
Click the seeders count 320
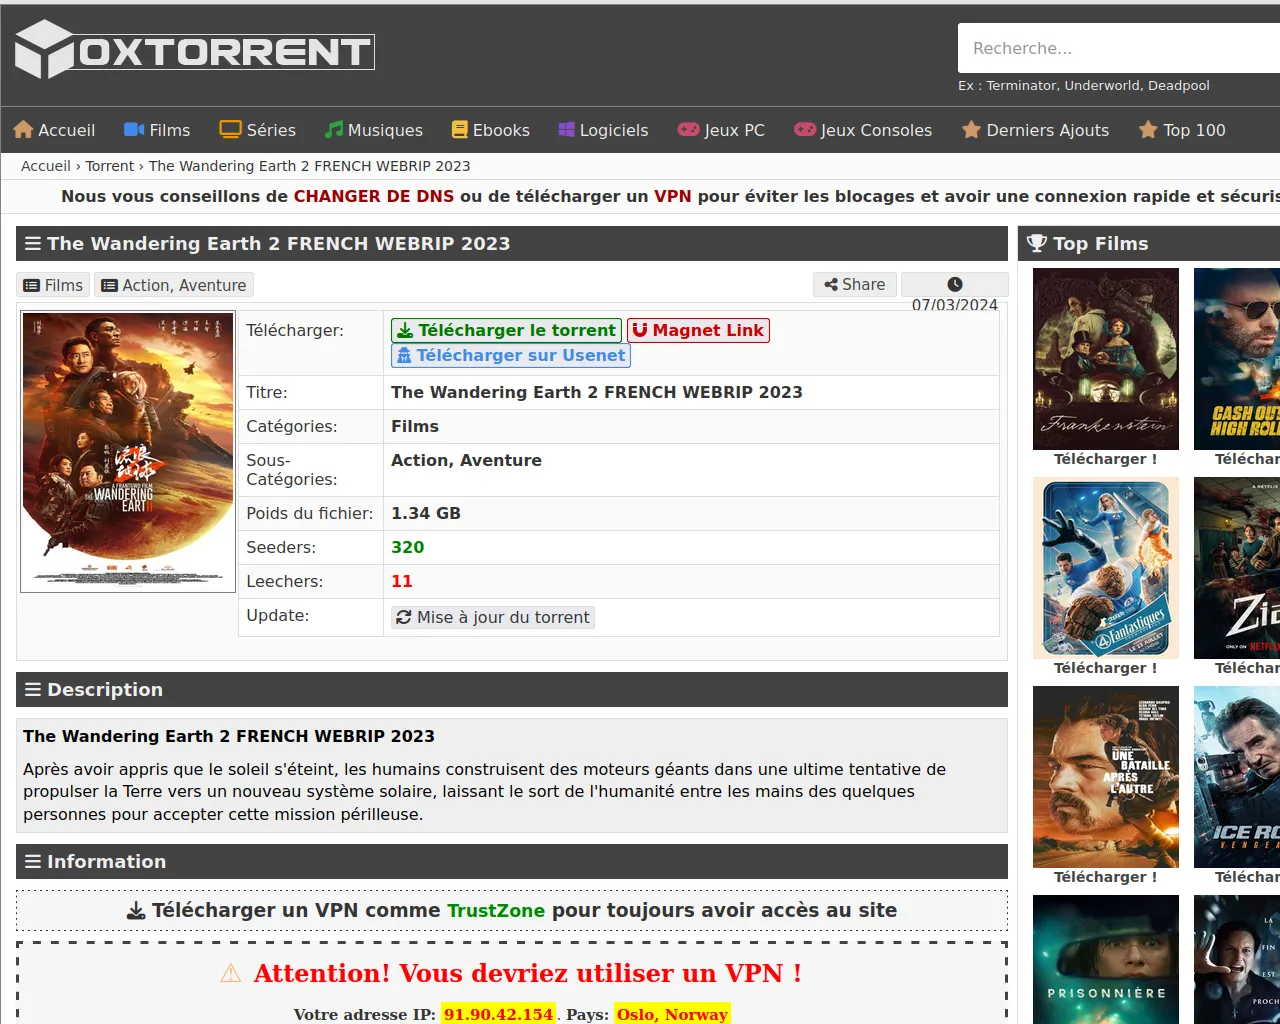408,547
